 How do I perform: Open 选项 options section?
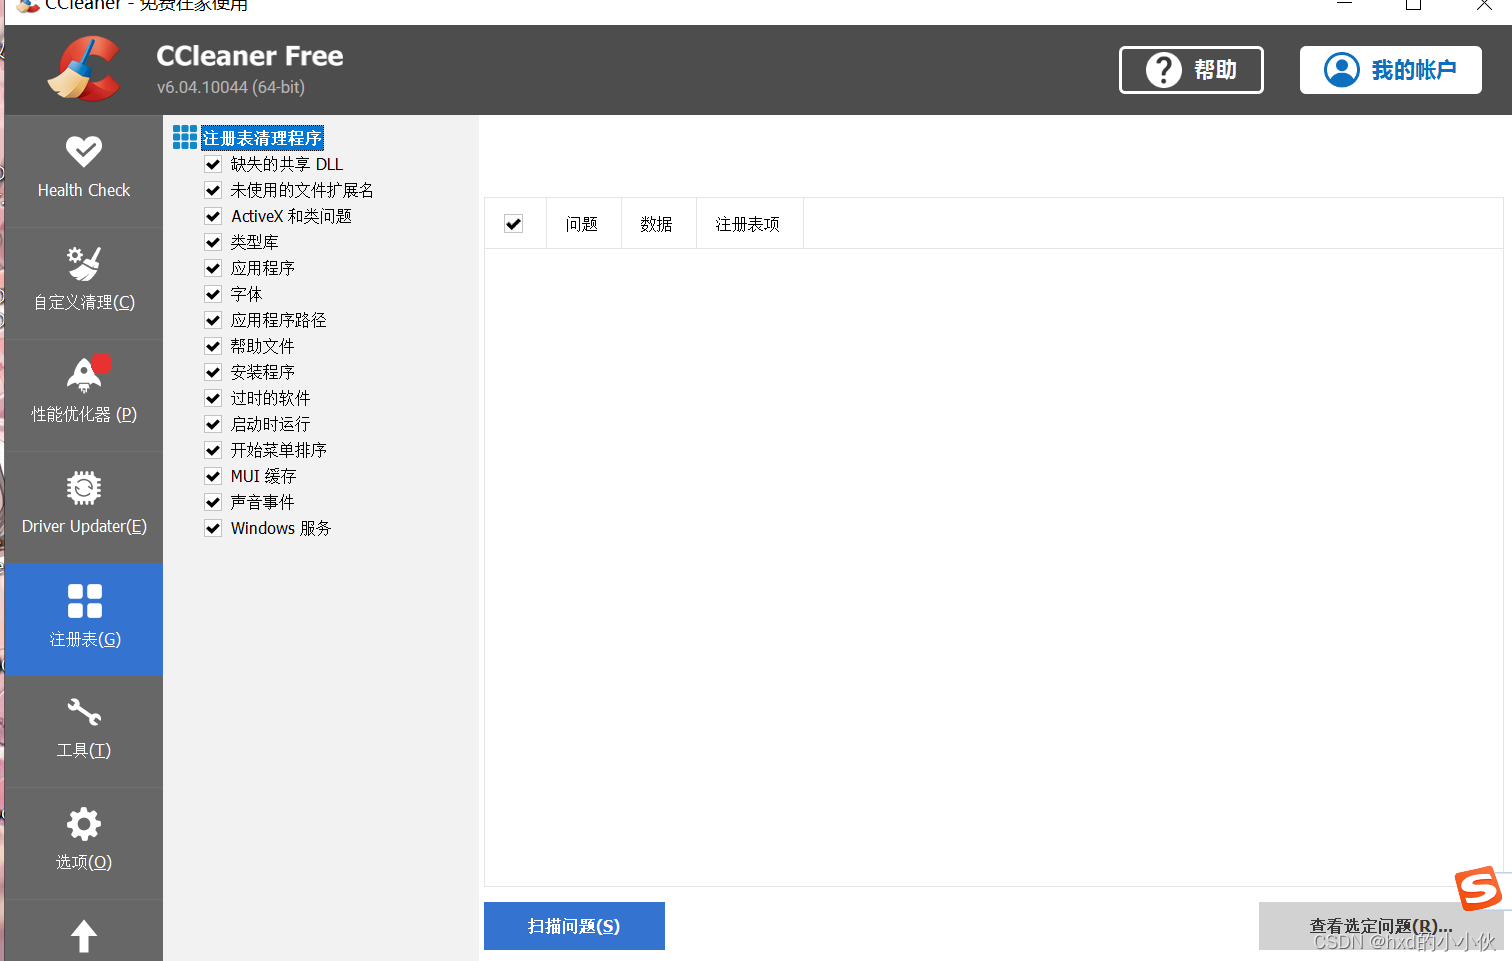coord(84,843)
